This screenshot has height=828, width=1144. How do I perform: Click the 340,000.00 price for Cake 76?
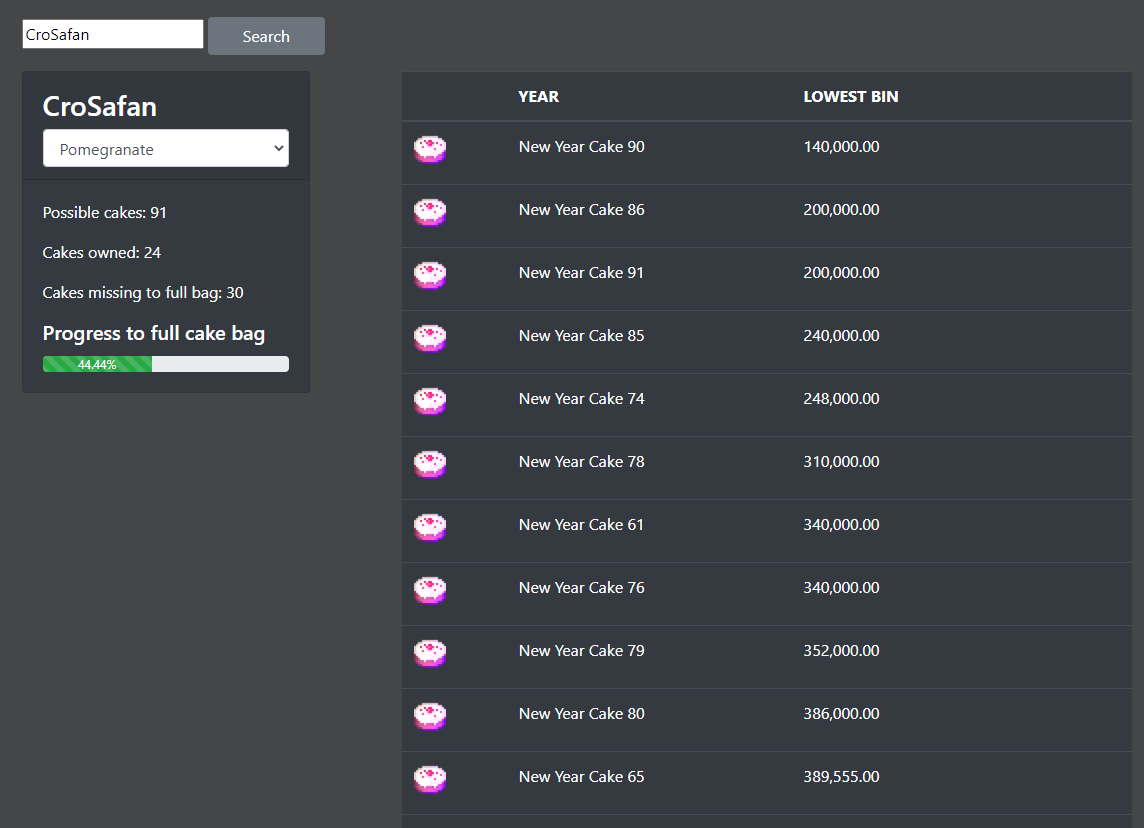coord(841,587)
